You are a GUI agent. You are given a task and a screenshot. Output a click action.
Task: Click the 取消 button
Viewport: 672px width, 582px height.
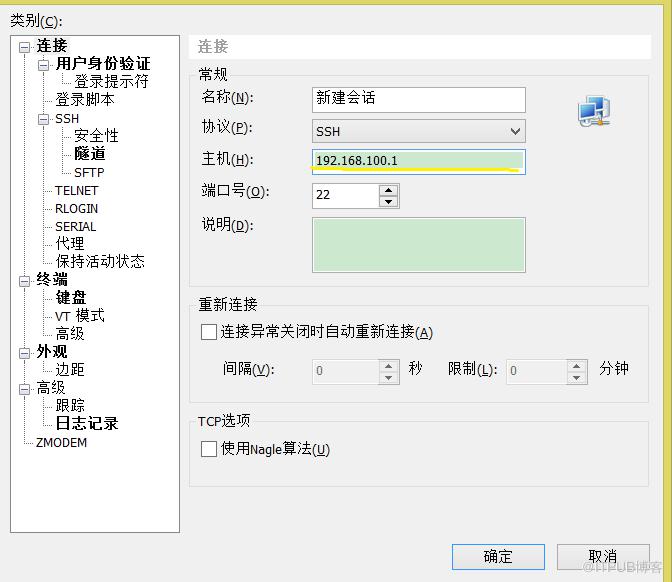click(603, 557)
